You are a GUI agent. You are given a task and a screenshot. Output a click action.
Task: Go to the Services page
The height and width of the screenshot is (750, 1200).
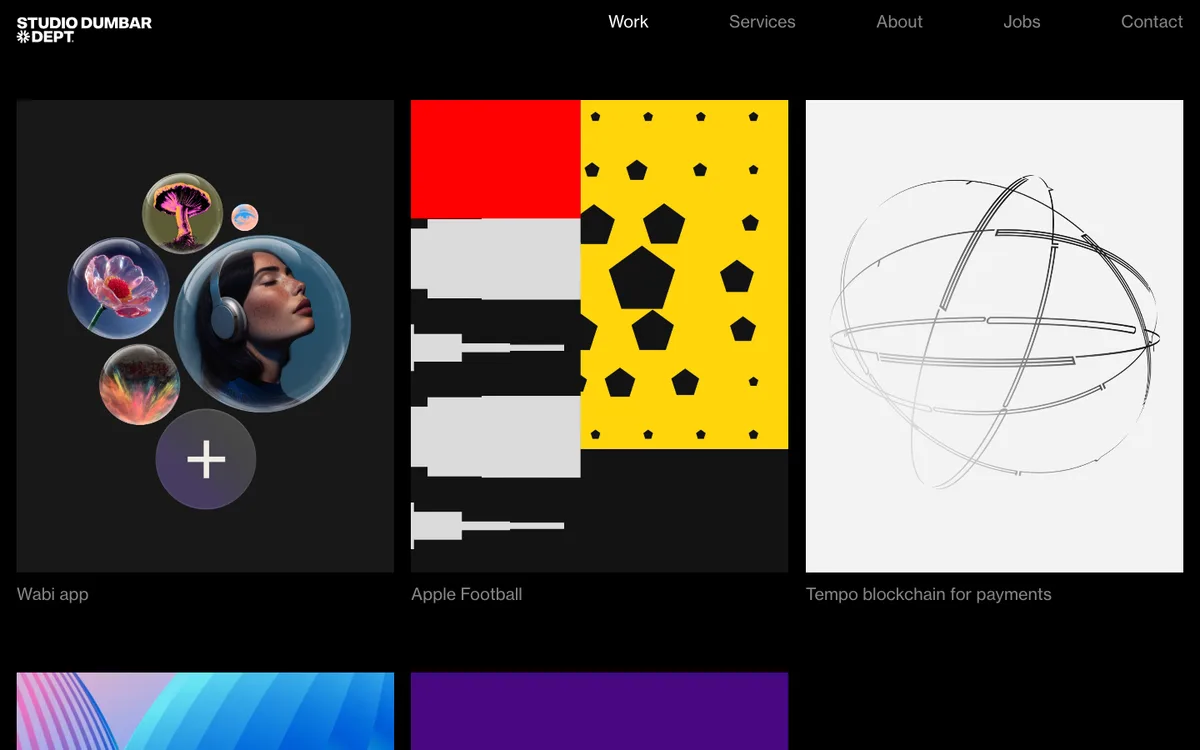pos(762,22)
